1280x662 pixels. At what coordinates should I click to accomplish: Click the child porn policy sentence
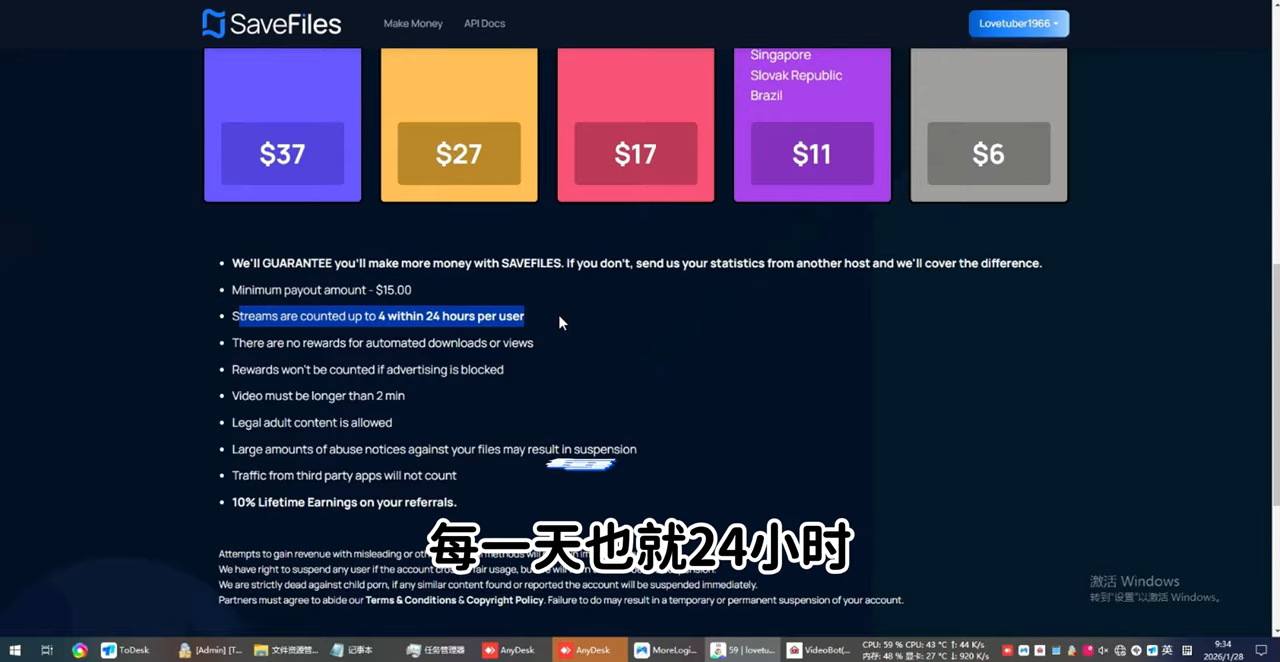[488, 585]
